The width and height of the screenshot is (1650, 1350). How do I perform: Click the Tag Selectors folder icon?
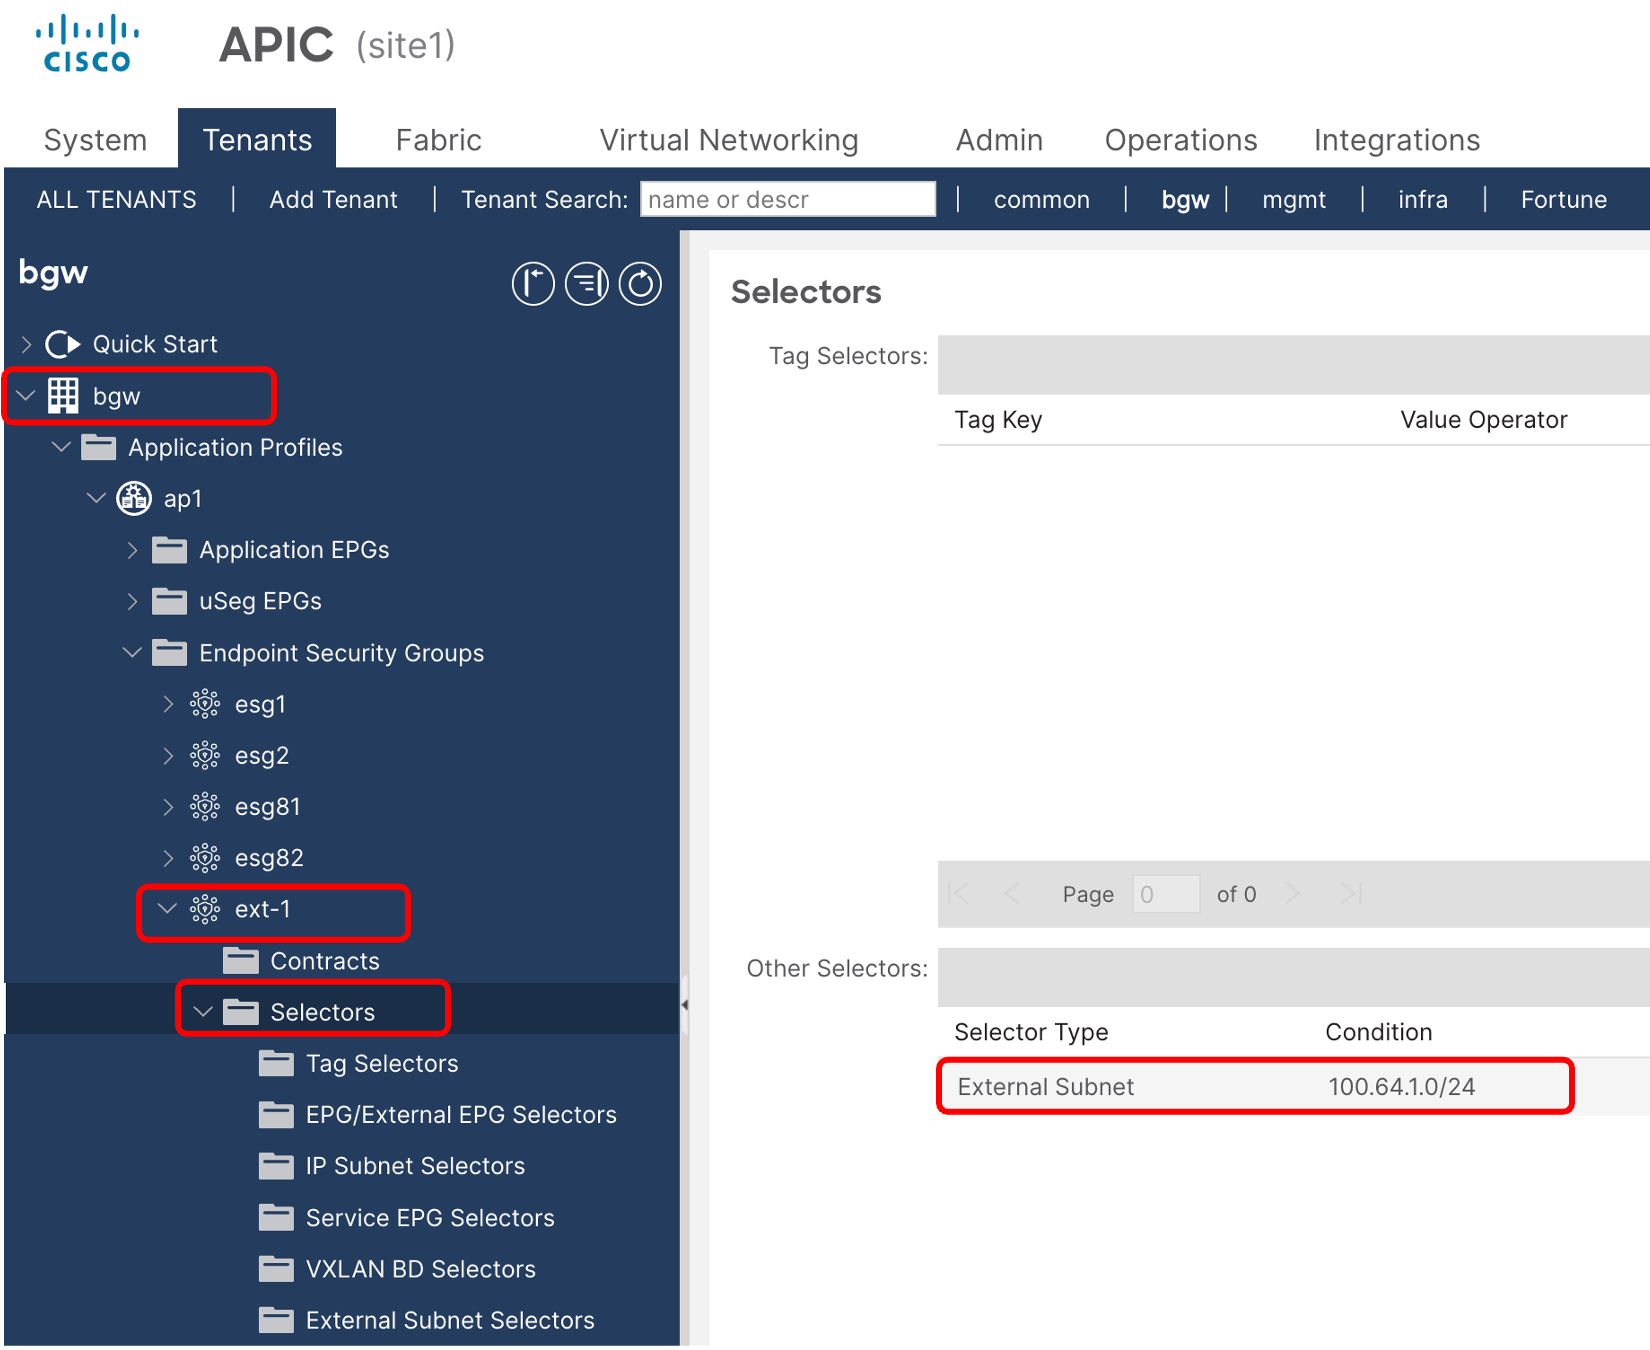[x=276, y=1063]
